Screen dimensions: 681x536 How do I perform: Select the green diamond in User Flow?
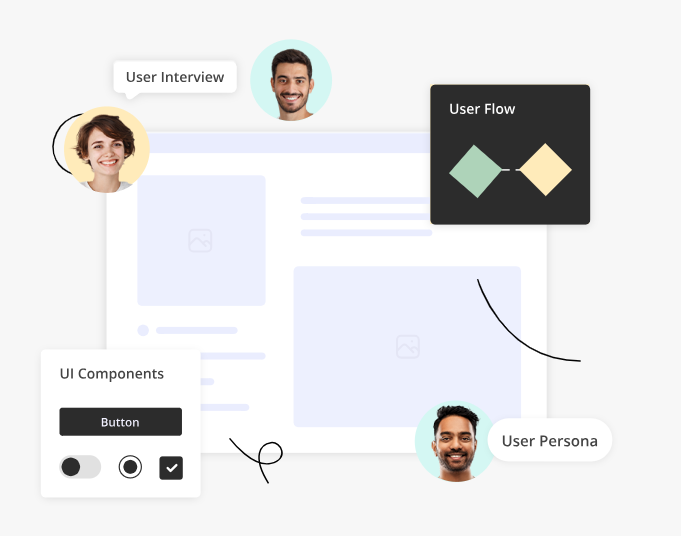476,170
